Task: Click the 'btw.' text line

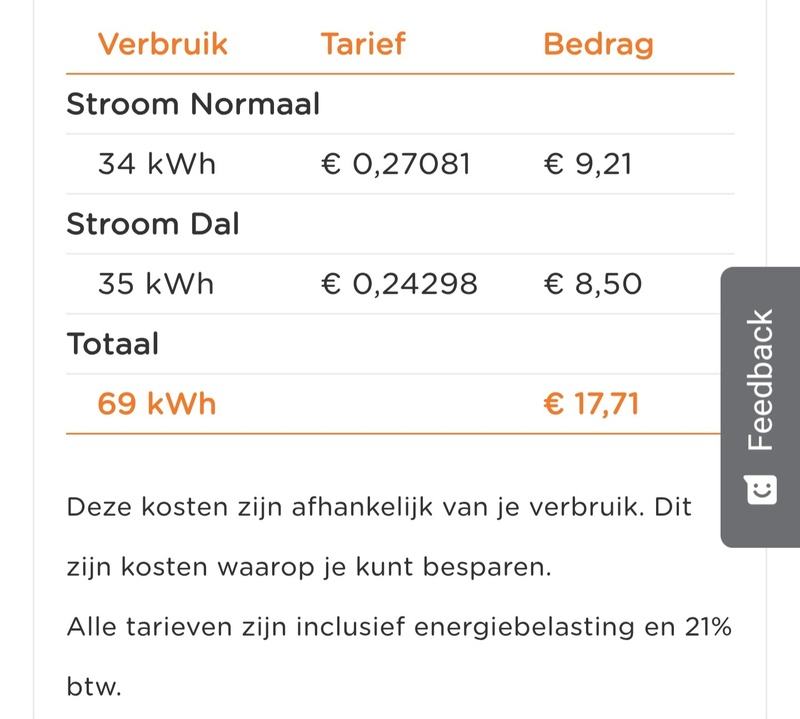Action: (94, 686)
